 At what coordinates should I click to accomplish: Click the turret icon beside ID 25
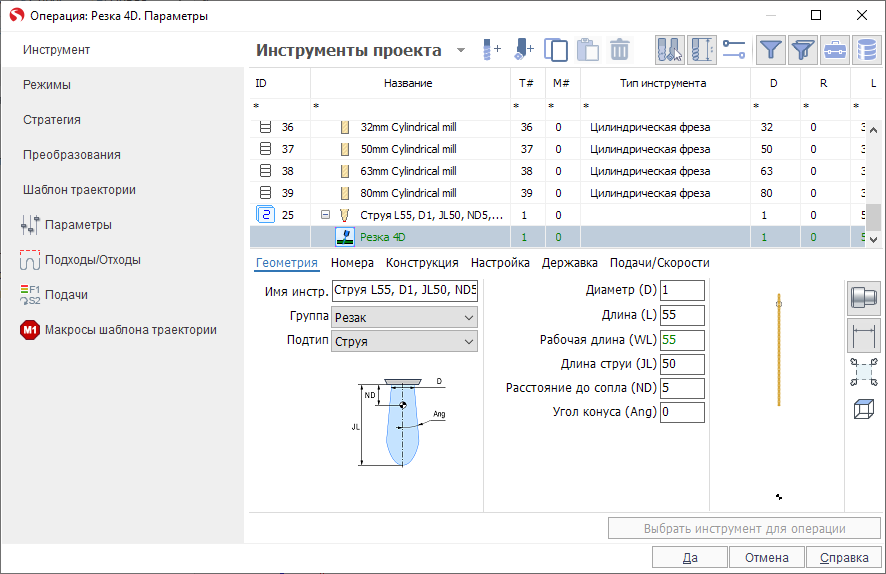(266, 215)
